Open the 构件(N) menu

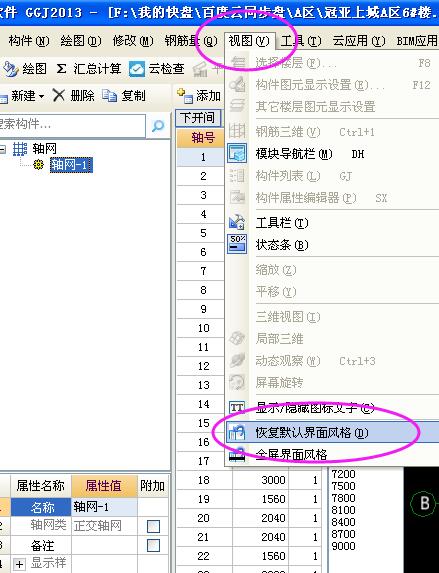click(x=29, y=41)
